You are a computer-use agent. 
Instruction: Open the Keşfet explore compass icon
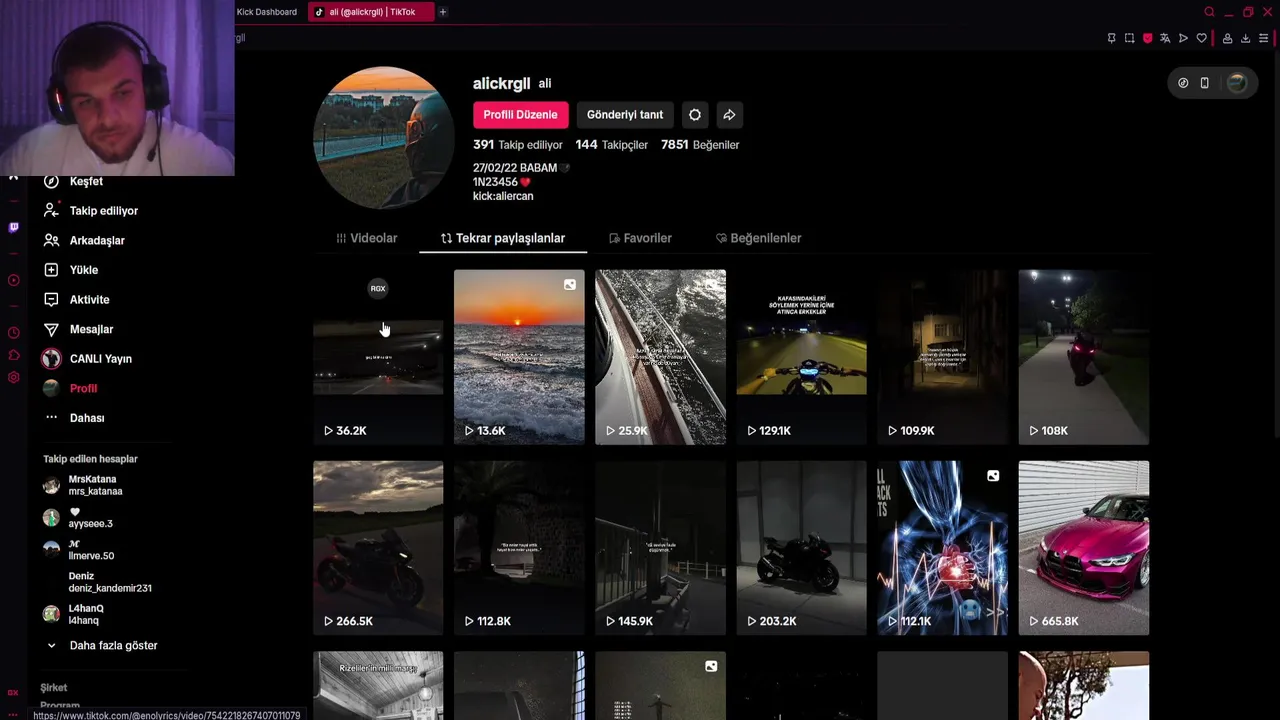pos(51,181)
